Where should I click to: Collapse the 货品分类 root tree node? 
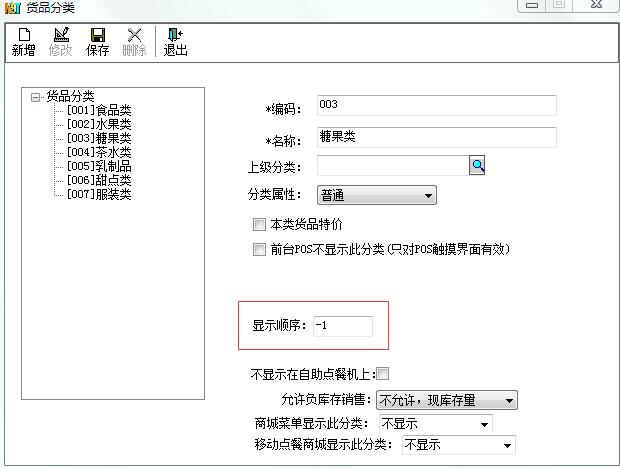[x=35, y=97]
